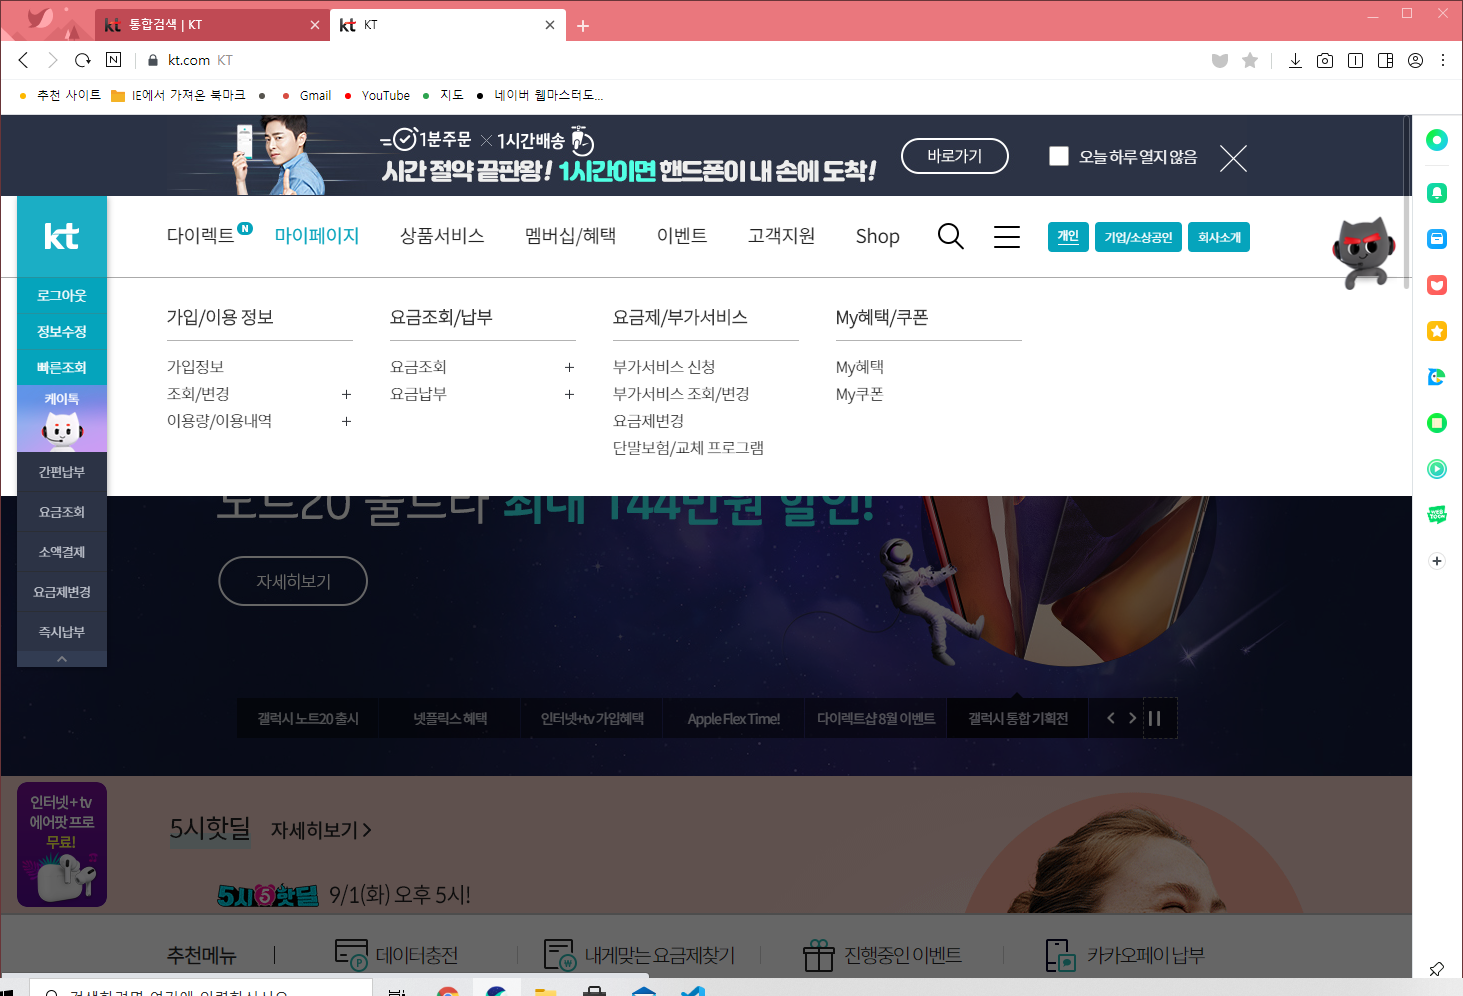
Task: Click 로그아웃 in the sidebar
Action: point(61,295)
